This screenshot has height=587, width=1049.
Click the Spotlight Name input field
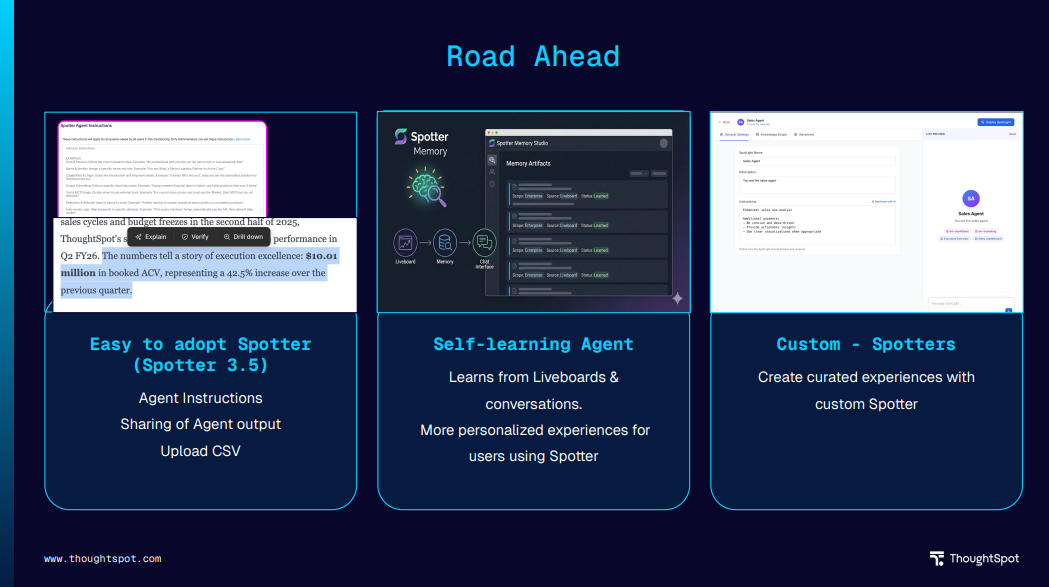817,160
